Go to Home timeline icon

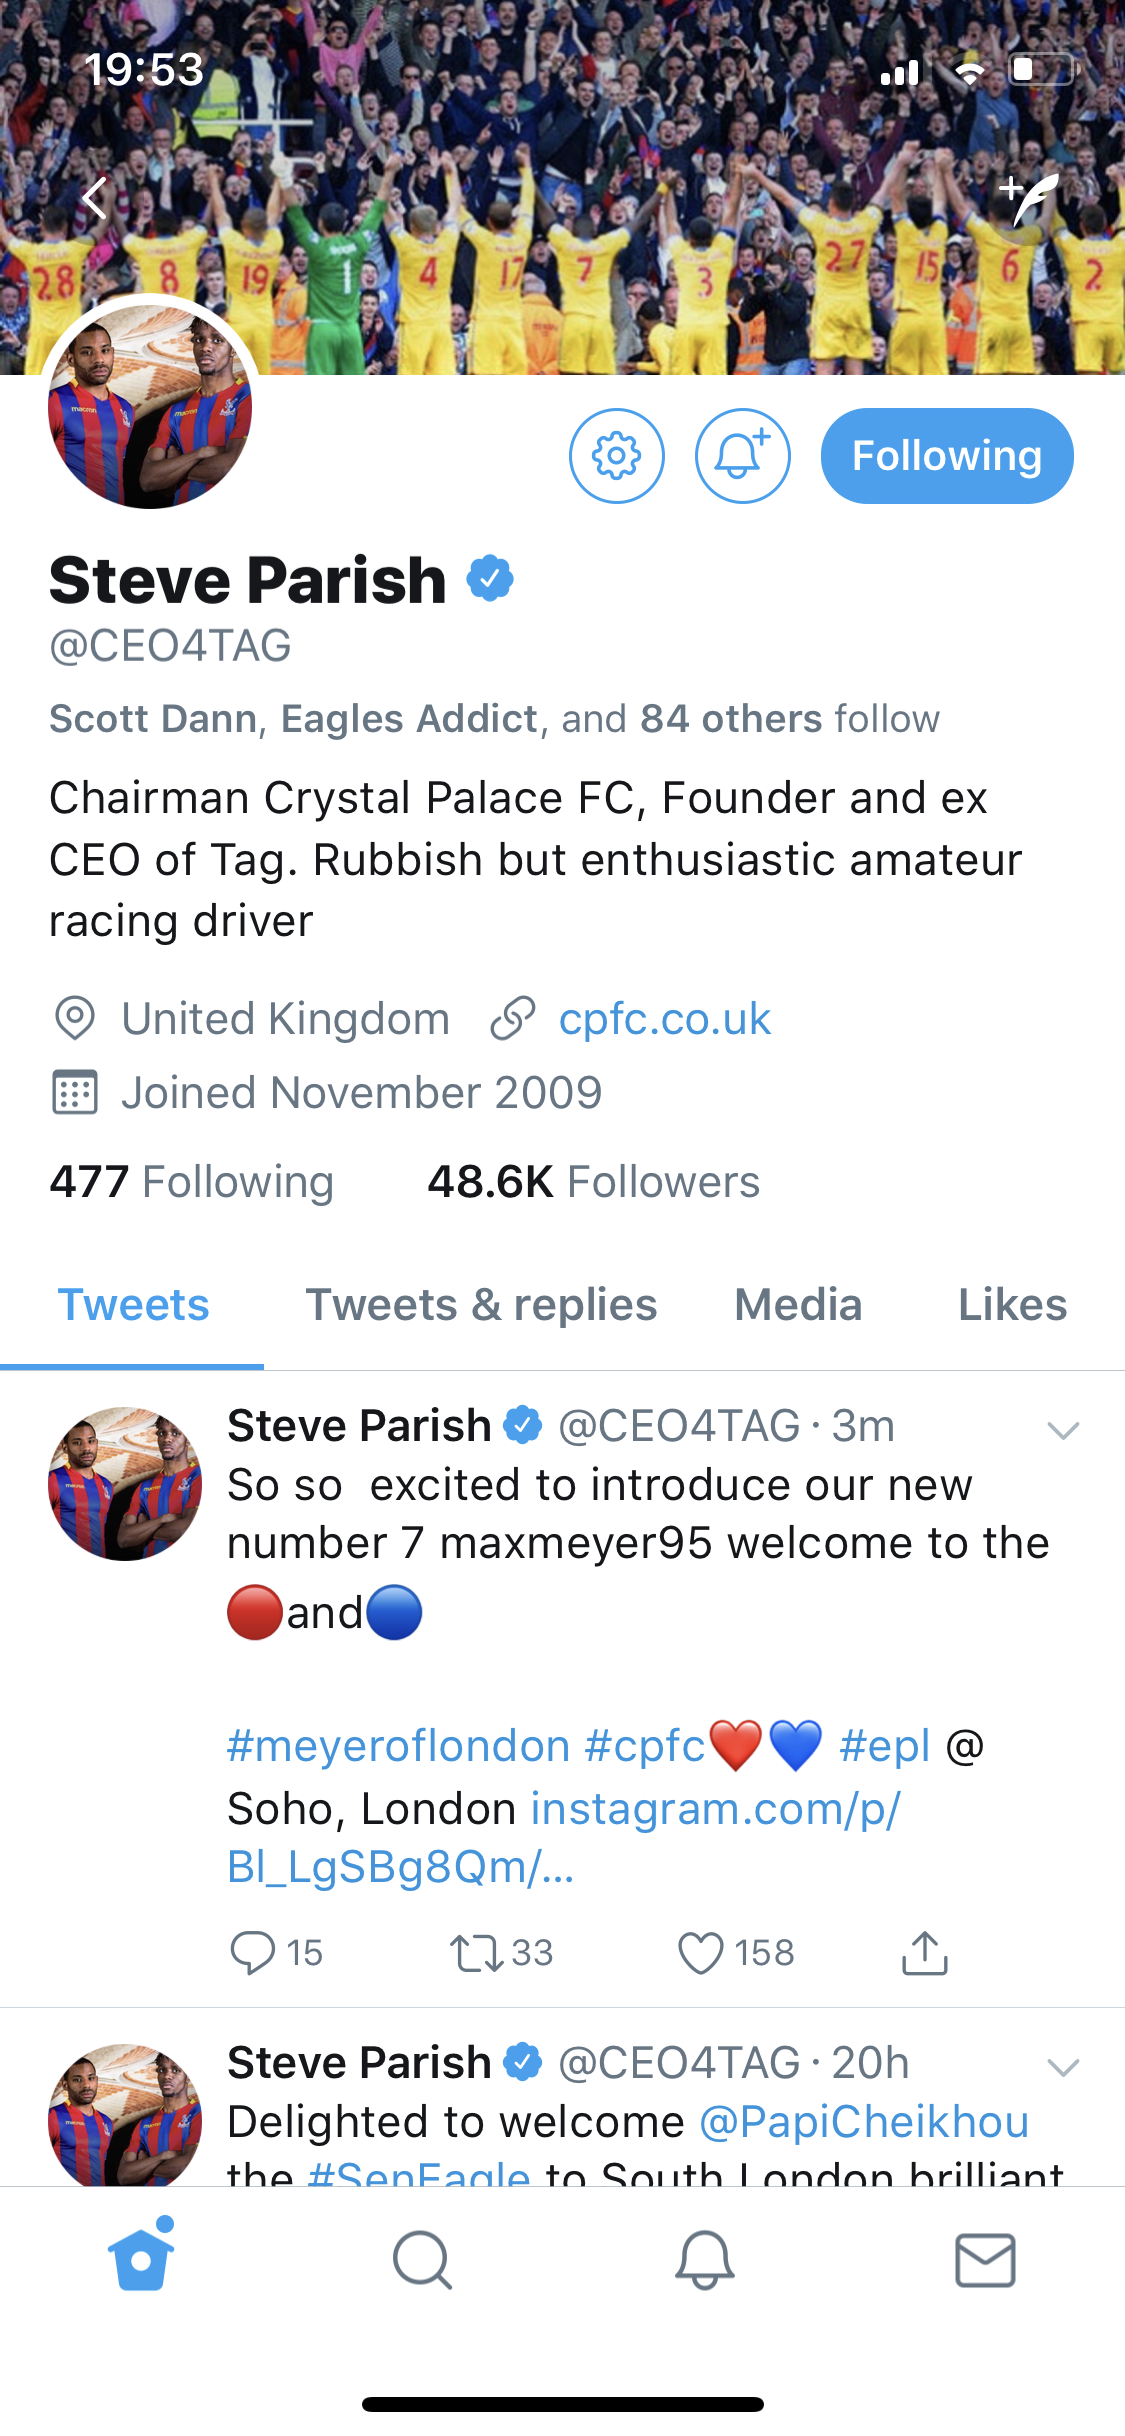(141, 2260)
